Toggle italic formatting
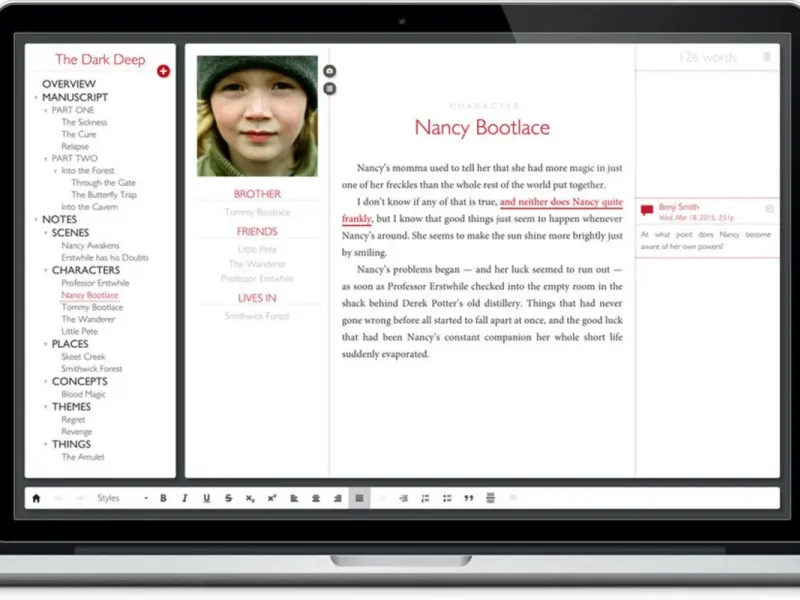The image size is (800, 600). point(185,498)
